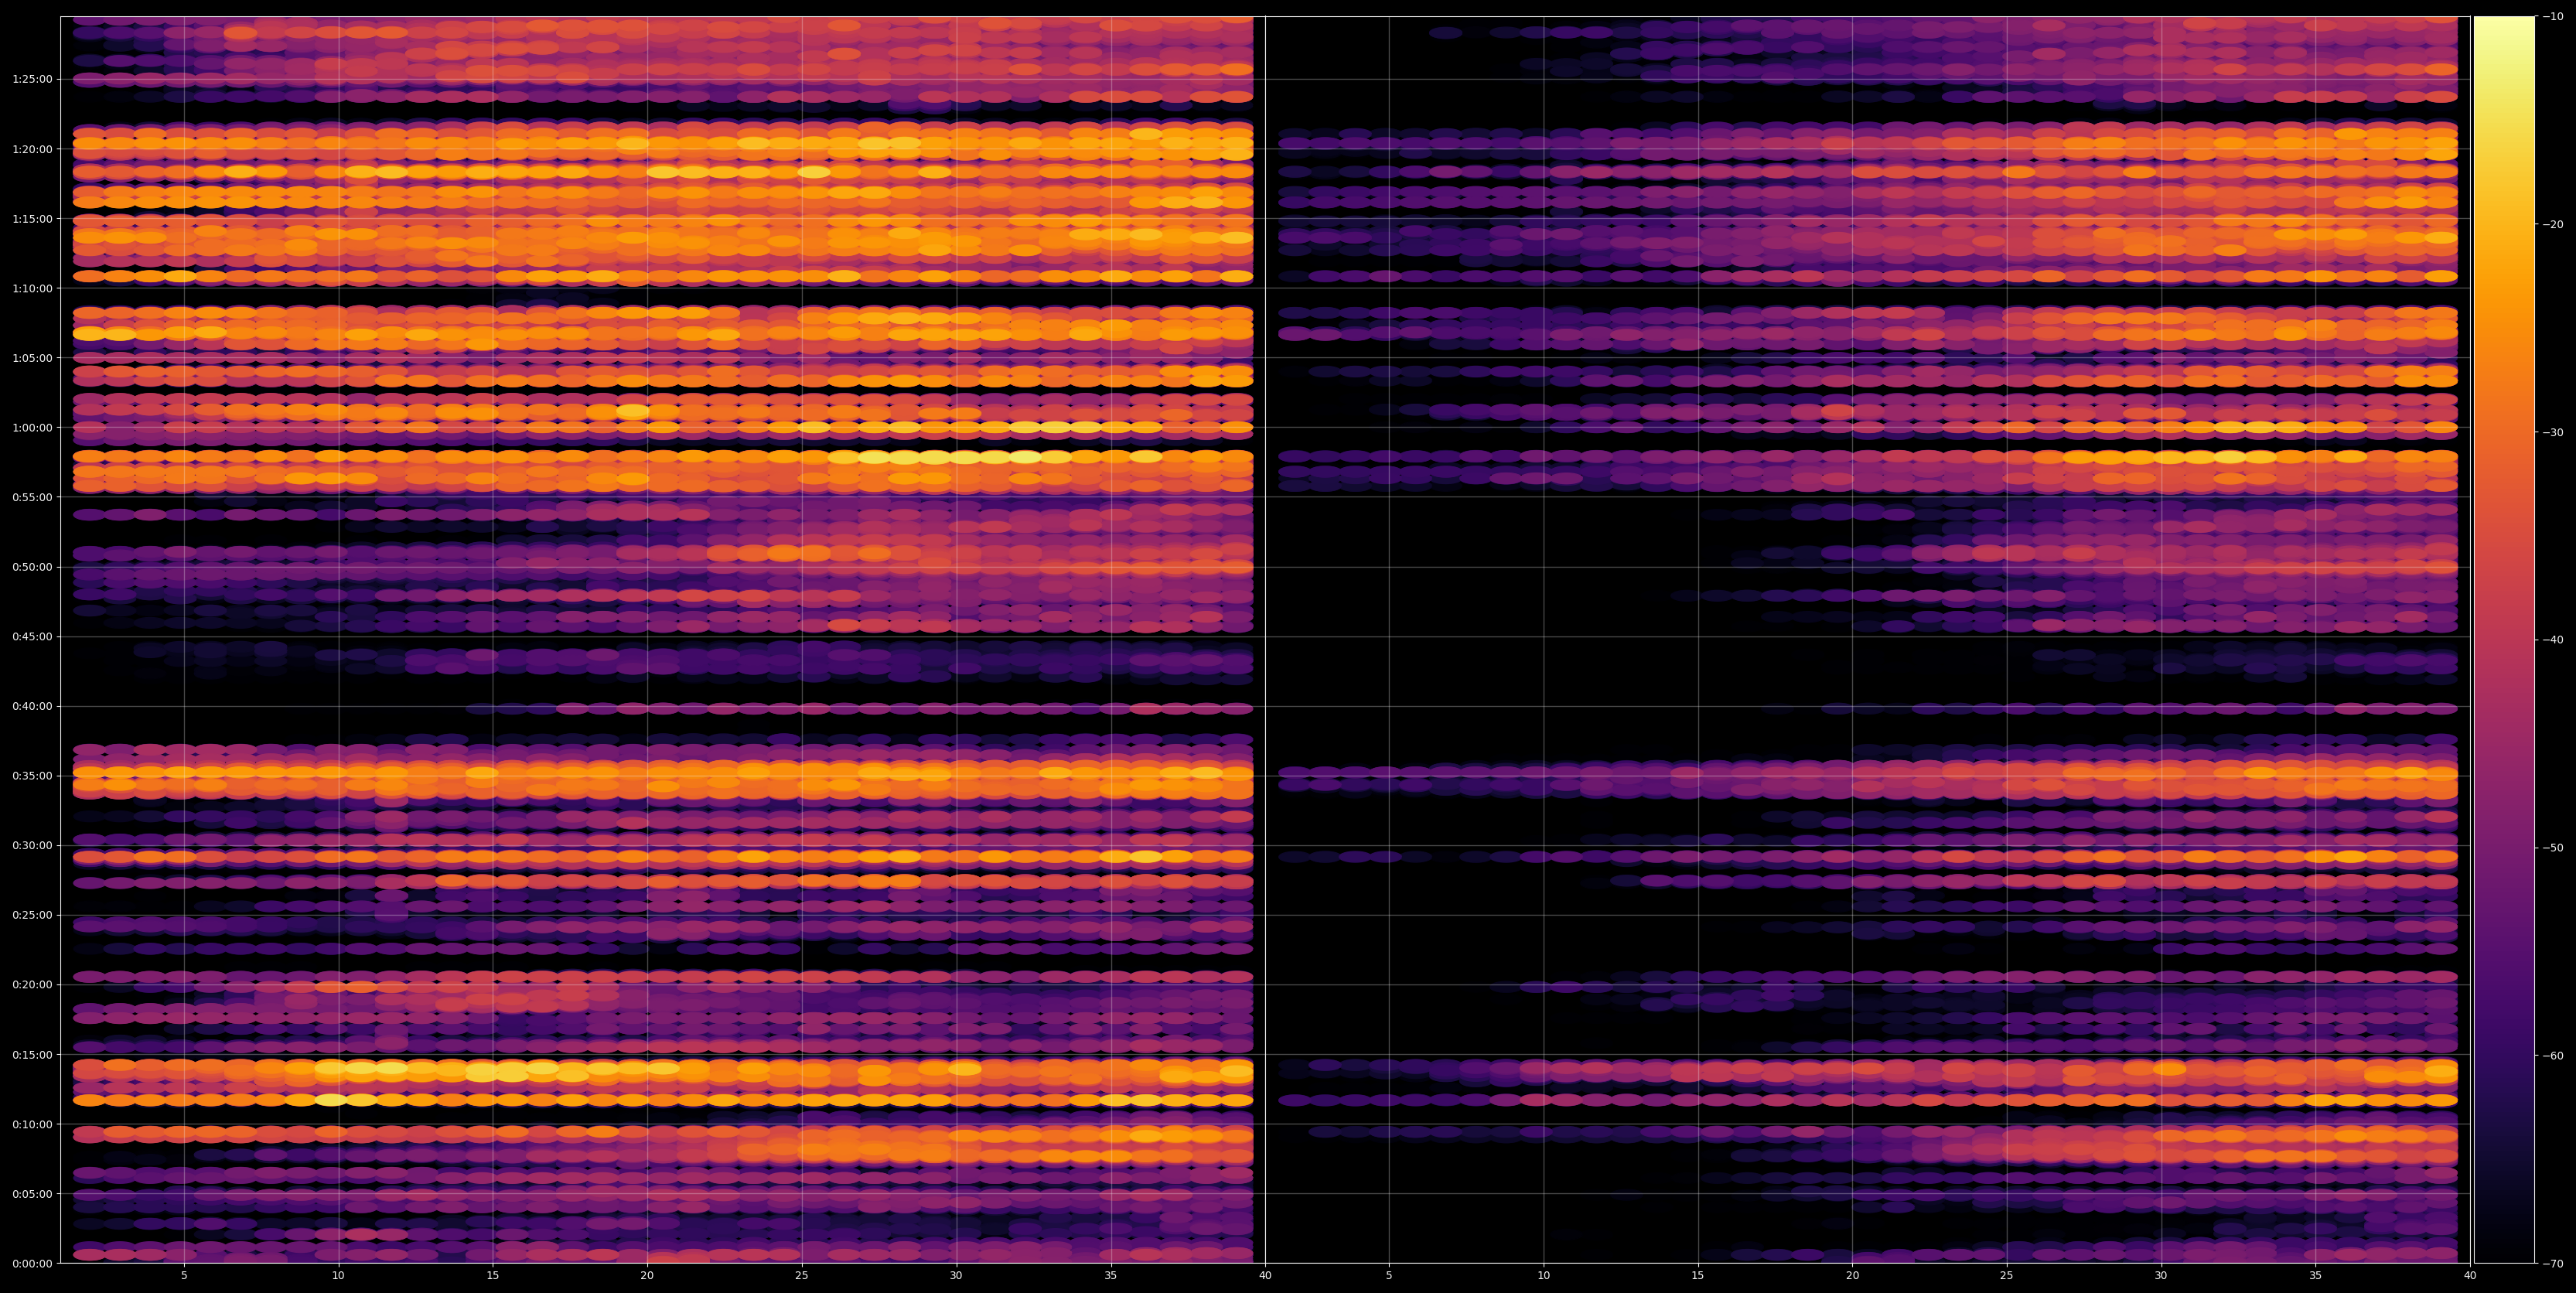Click the inferno gradient colorbar strip
This screenshot has height=1293, width=2576.
pos(2504,640)
